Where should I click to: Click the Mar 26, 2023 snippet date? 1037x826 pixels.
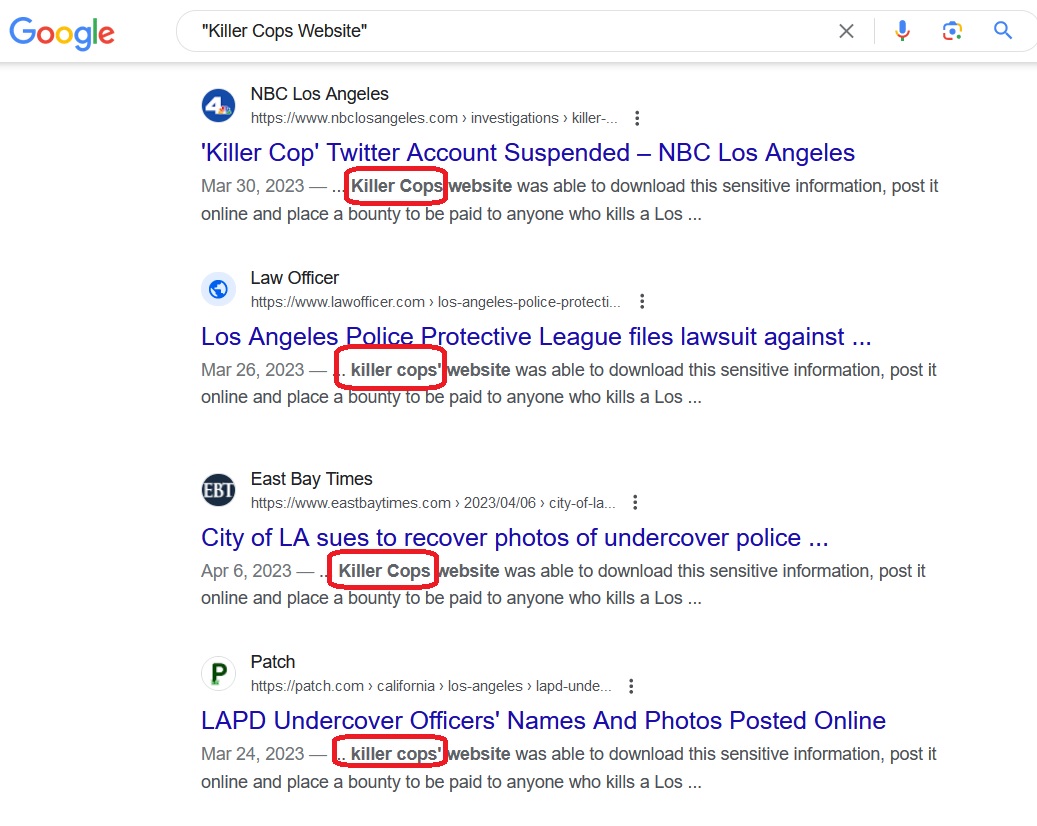[253, 370]
